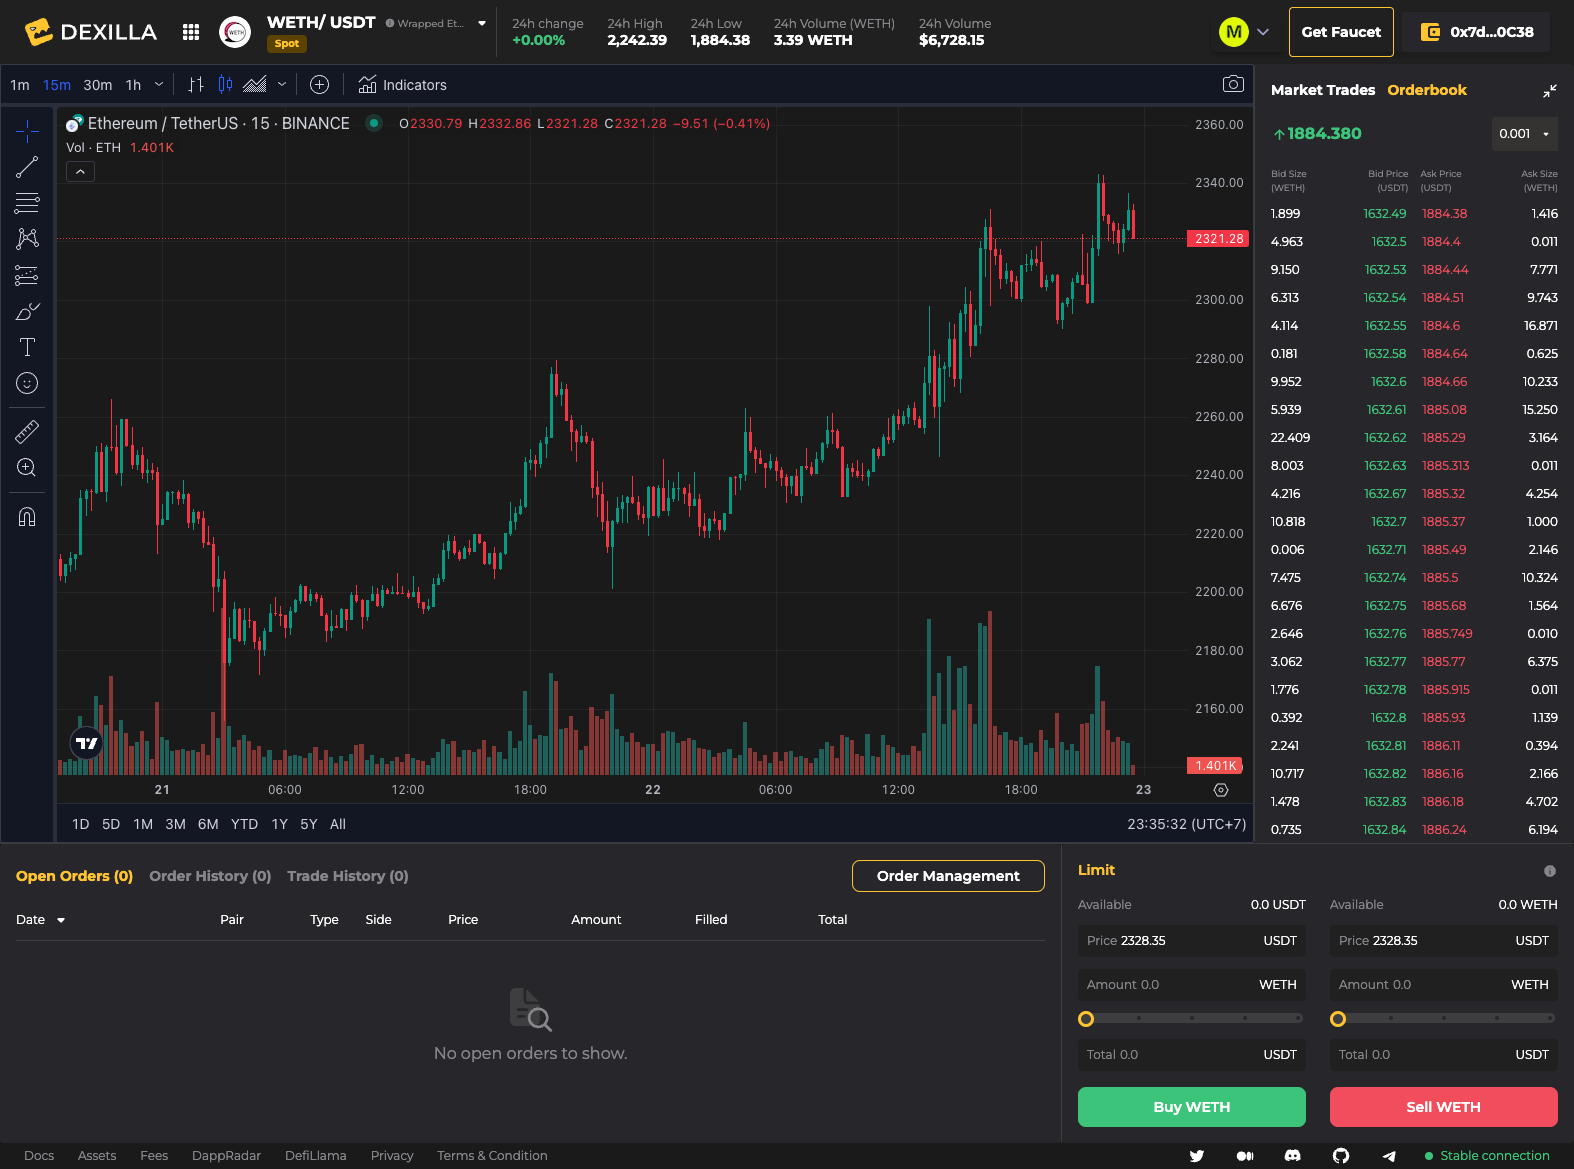Screen dimensions: 1574x1169
Task: Select the trend line drawing tool
Action: [27, 167]
